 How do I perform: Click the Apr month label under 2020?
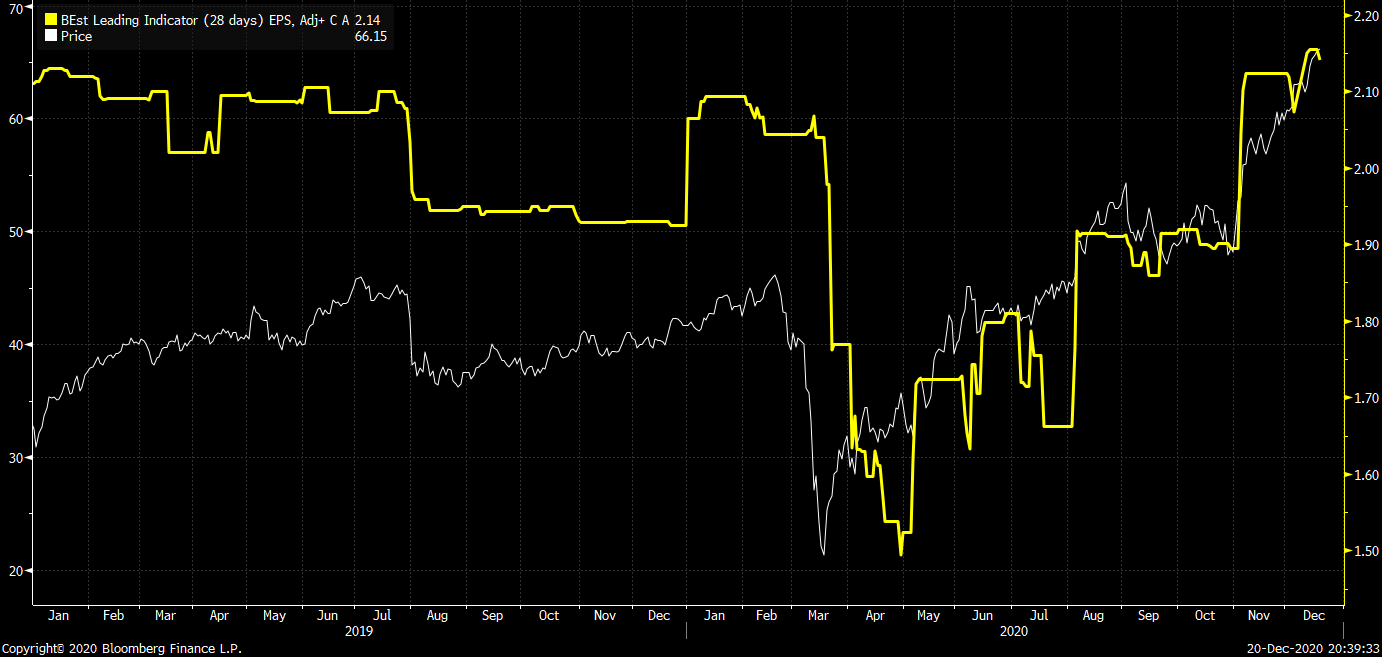(873, 616)
